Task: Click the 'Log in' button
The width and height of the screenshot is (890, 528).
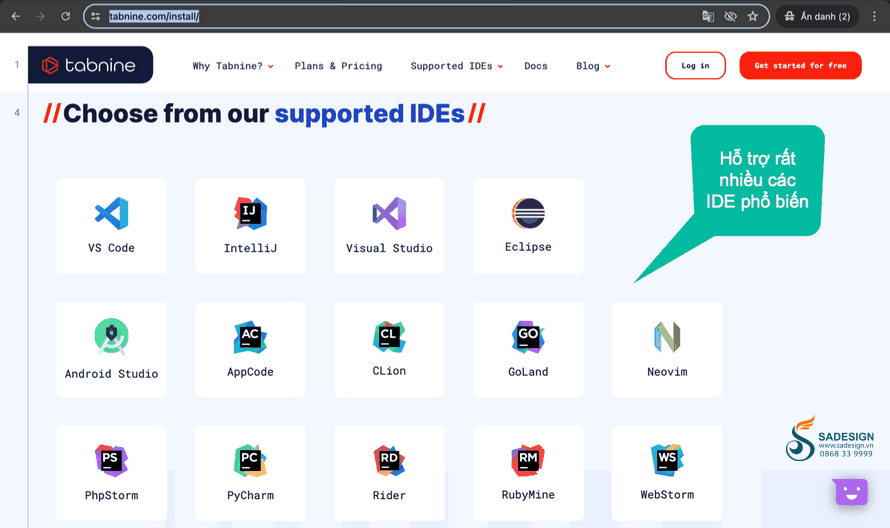Action: pyautogui.click(x=695, y=65)
